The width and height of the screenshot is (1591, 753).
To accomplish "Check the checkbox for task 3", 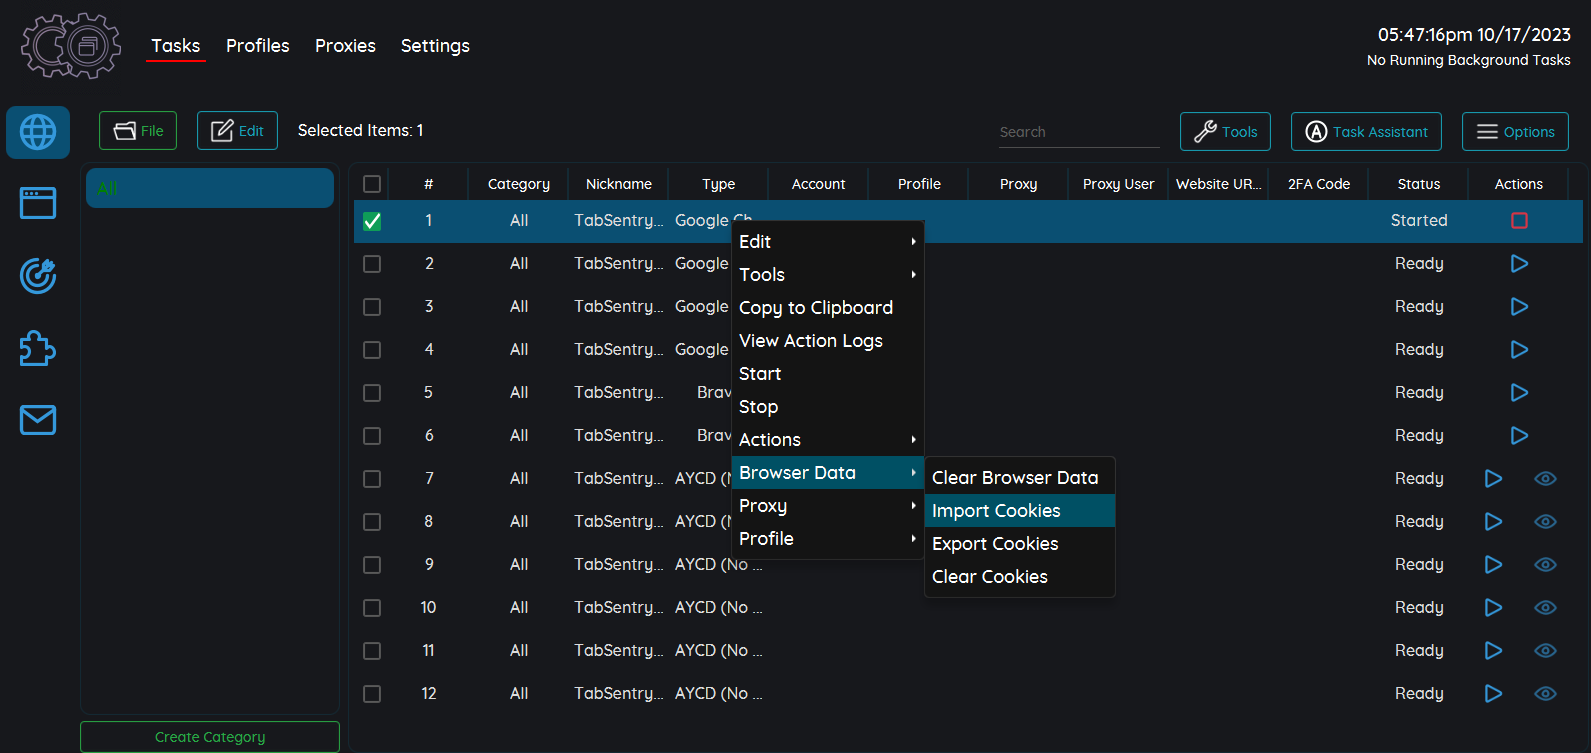I will [x=372, y=307].
